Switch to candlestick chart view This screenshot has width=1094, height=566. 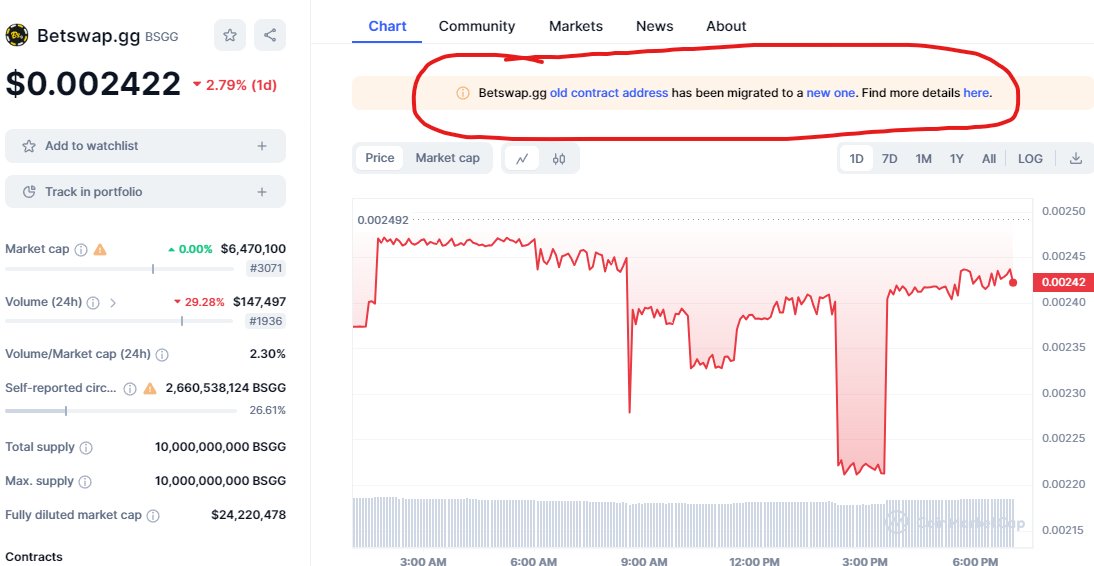click(x=559, y=158)
